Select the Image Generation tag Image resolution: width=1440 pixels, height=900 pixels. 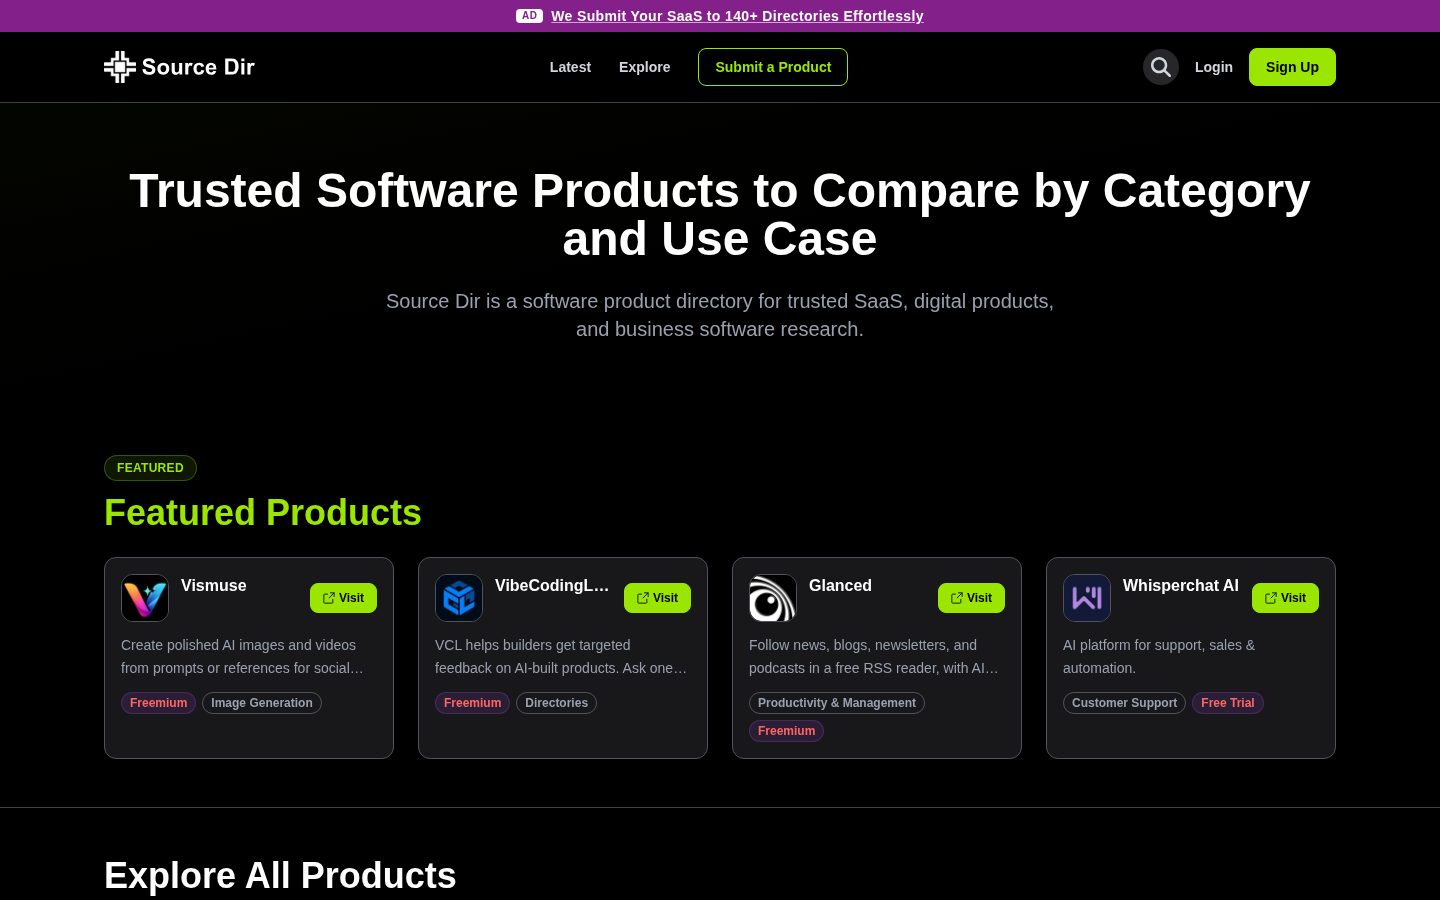(x=262, y=703)
